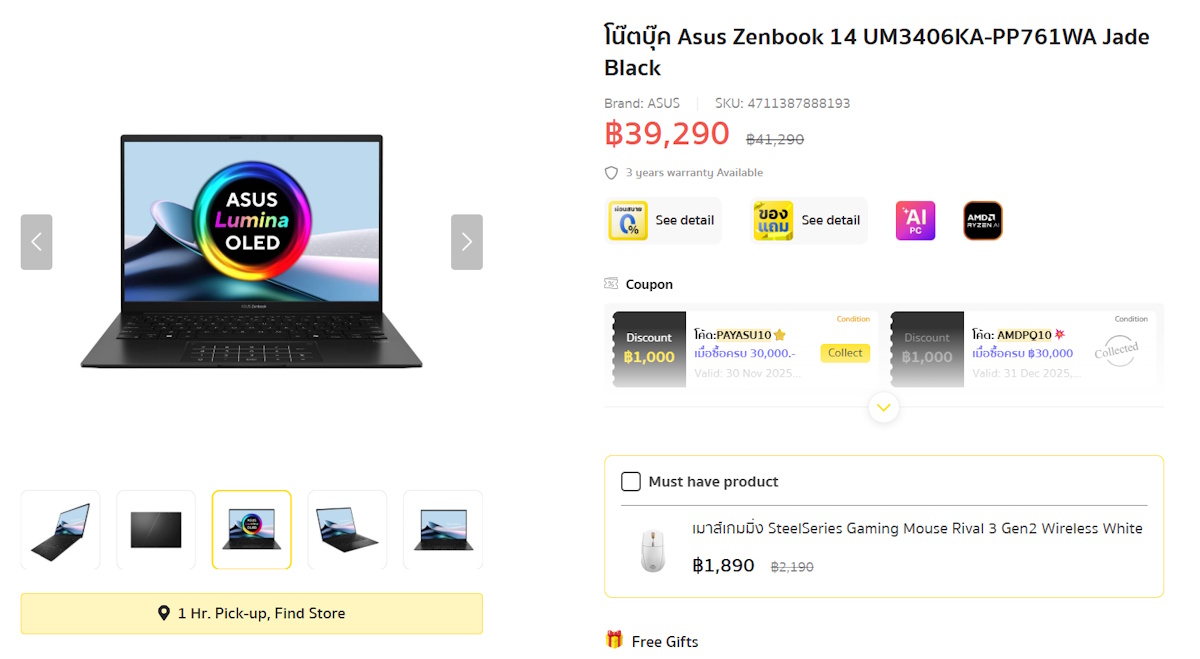Click the yellow free gift promo icon

pos(773,221)
